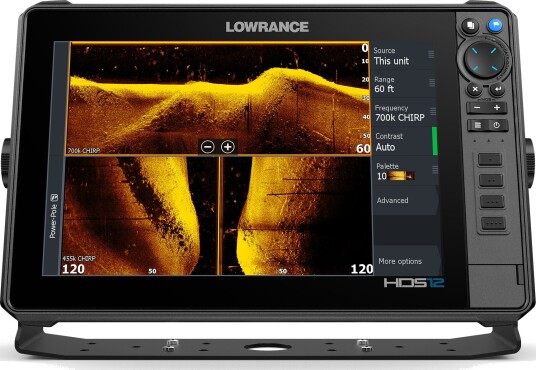Screen dimensions: 536x370
Task: Tap the "60" depth range value
Action: pyautogui.click(x=363, y=148)
